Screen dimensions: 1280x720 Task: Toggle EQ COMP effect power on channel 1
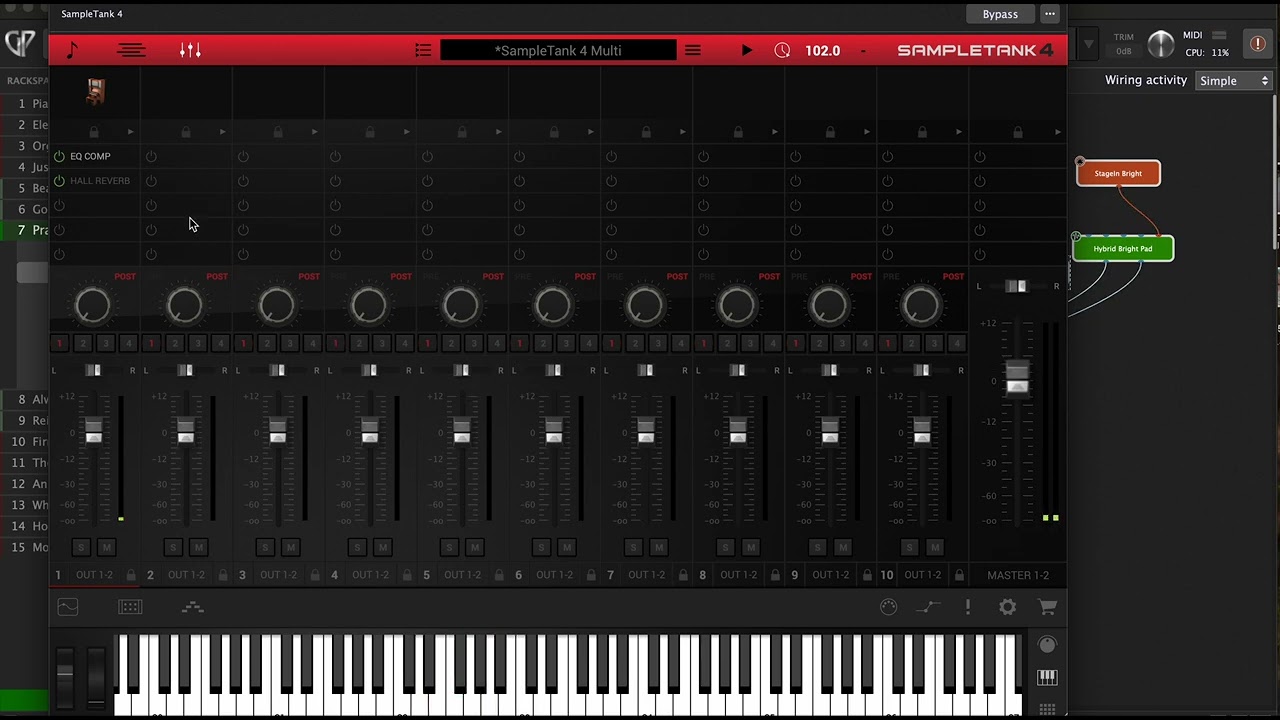pyautogui.click(x=59, y=156)
